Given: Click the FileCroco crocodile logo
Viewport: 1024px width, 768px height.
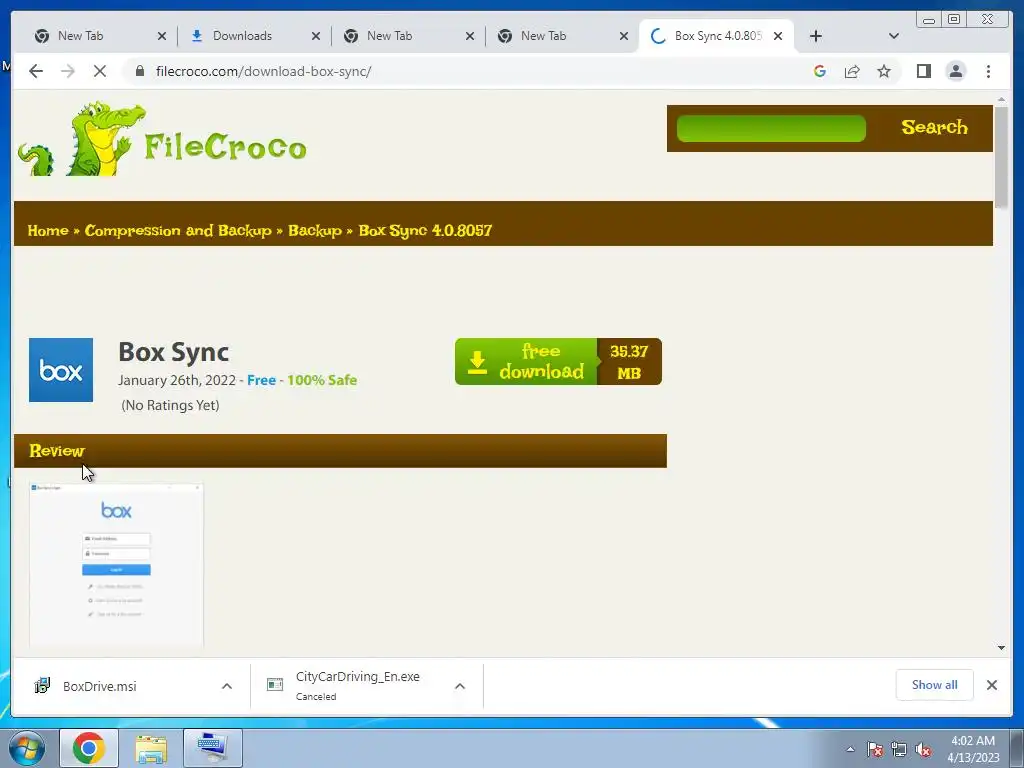Looking at the screenshot, I should pyautogui.click(x=162, y=139).
